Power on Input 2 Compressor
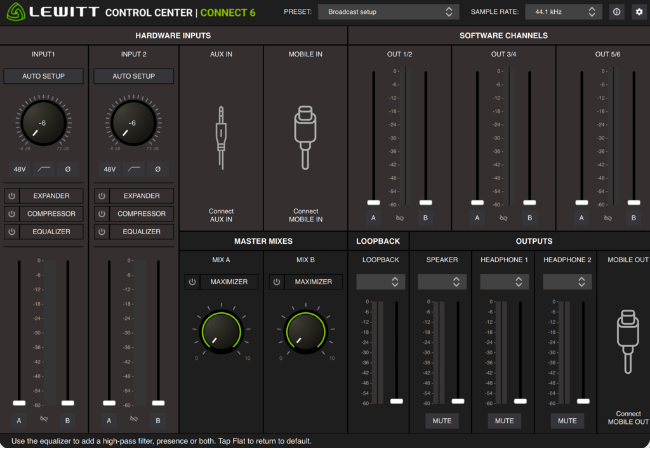This screenshot has height=449, width=650. tap(102, 214)
